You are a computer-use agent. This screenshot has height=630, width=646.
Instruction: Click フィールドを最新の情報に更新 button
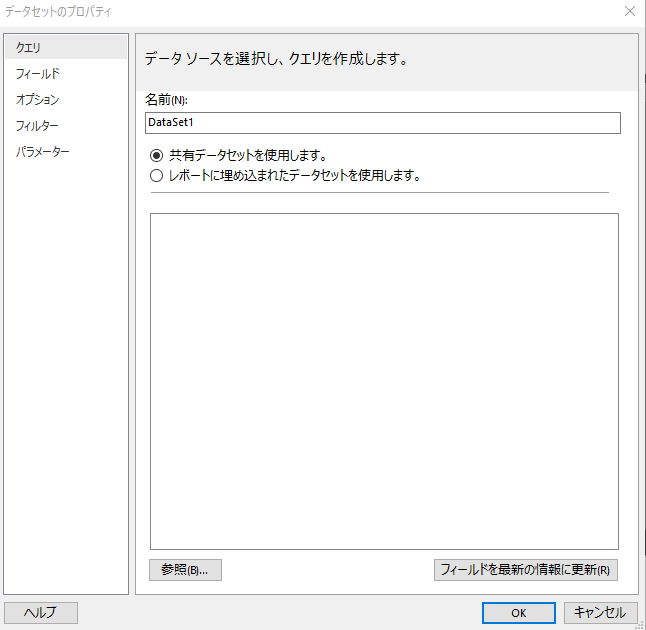coord(527,570)
